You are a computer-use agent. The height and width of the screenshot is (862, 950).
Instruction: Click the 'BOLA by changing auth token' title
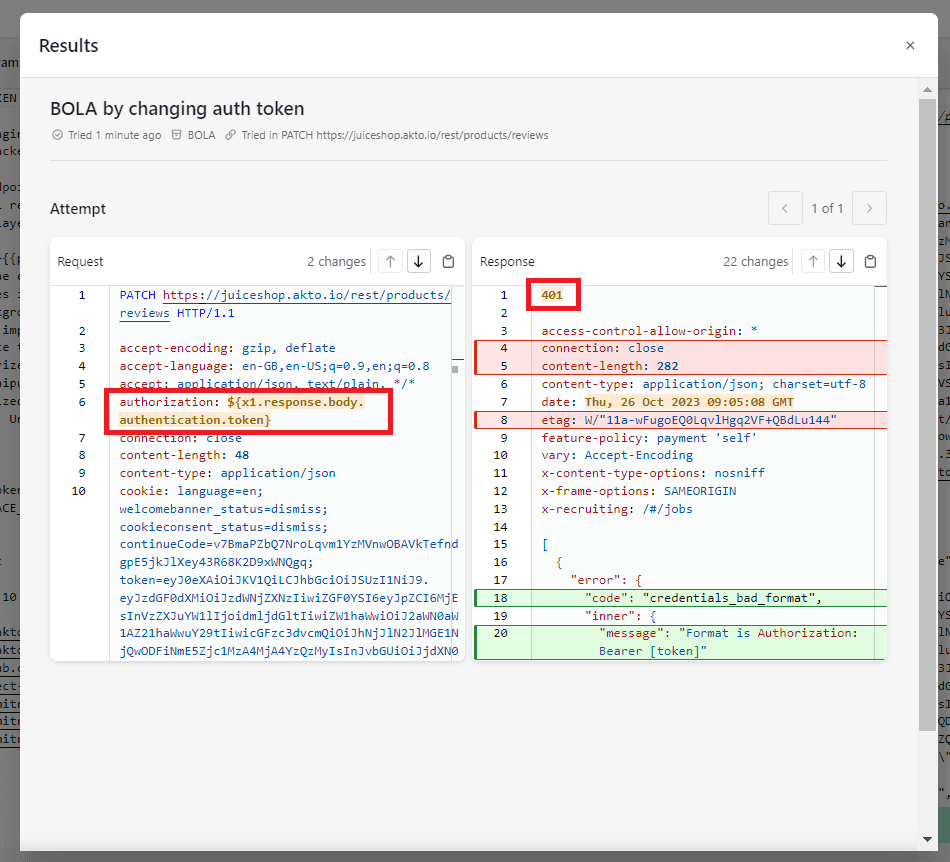pyautogui.click(x=177, y=108)
